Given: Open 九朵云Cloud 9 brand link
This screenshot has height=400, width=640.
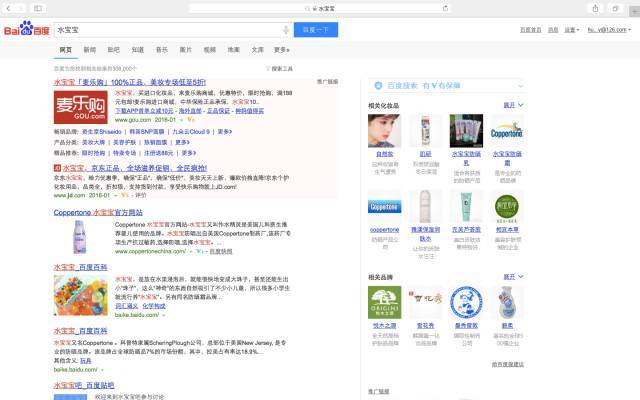Looking at the screenshot, I should pos(191,132).
